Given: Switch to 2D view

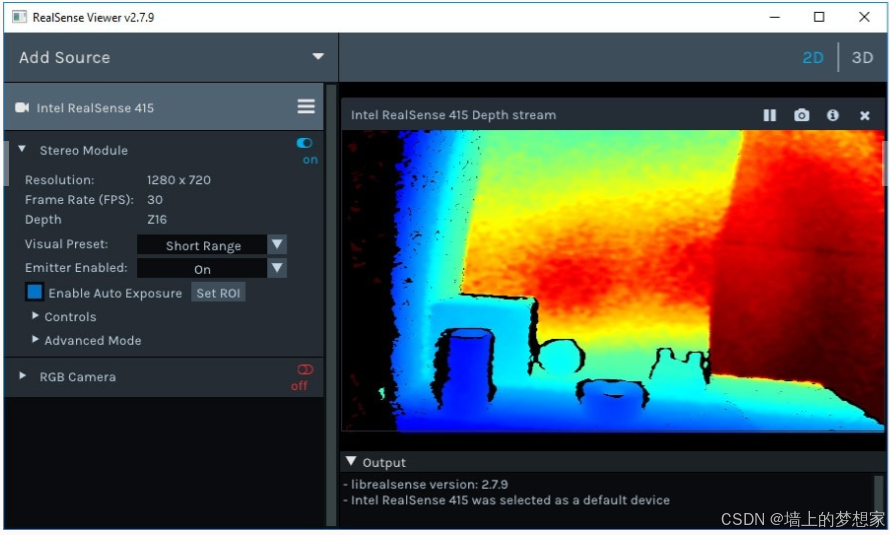Looking at the screenshot, I should click(813, 57).
